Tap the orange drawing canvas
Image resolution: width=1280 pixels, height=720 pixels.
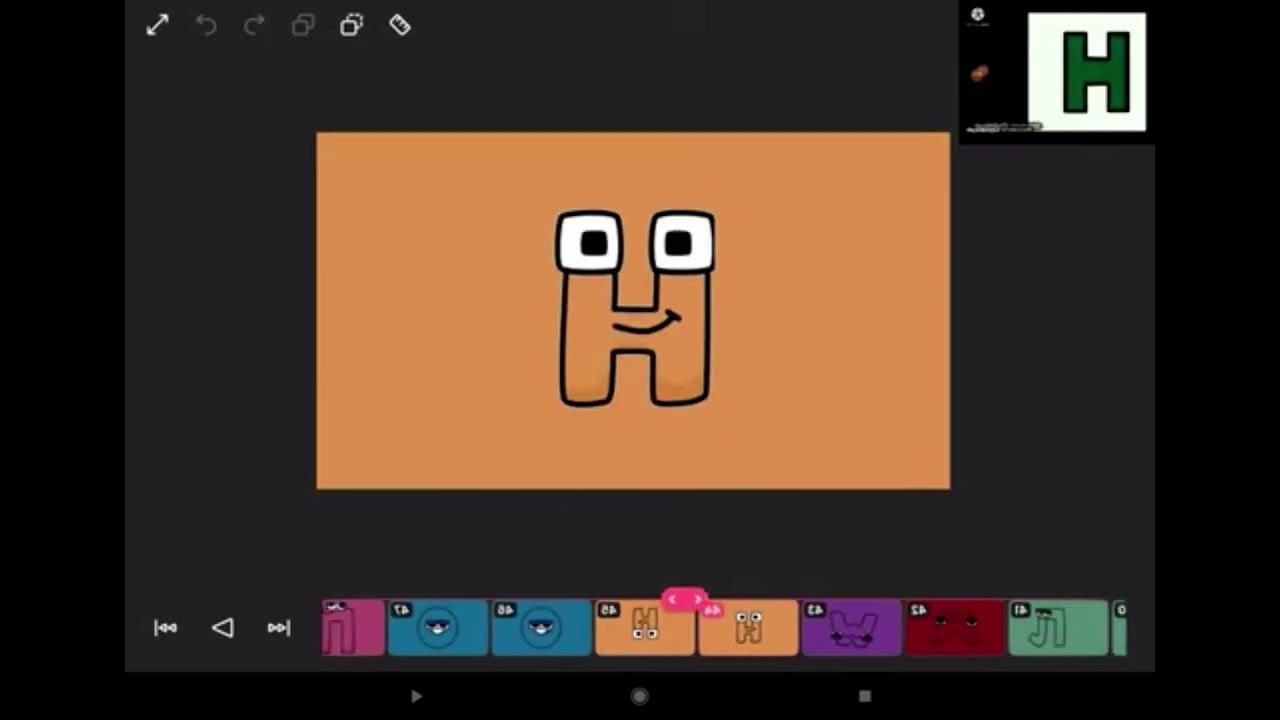click(633, 311)
